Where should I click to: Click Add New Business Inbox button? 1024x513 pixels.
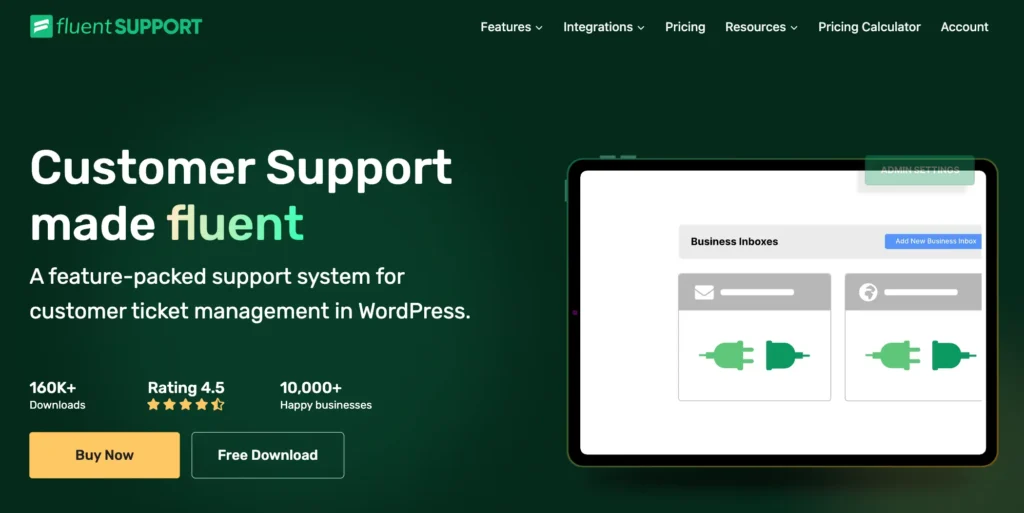(933, 241)
